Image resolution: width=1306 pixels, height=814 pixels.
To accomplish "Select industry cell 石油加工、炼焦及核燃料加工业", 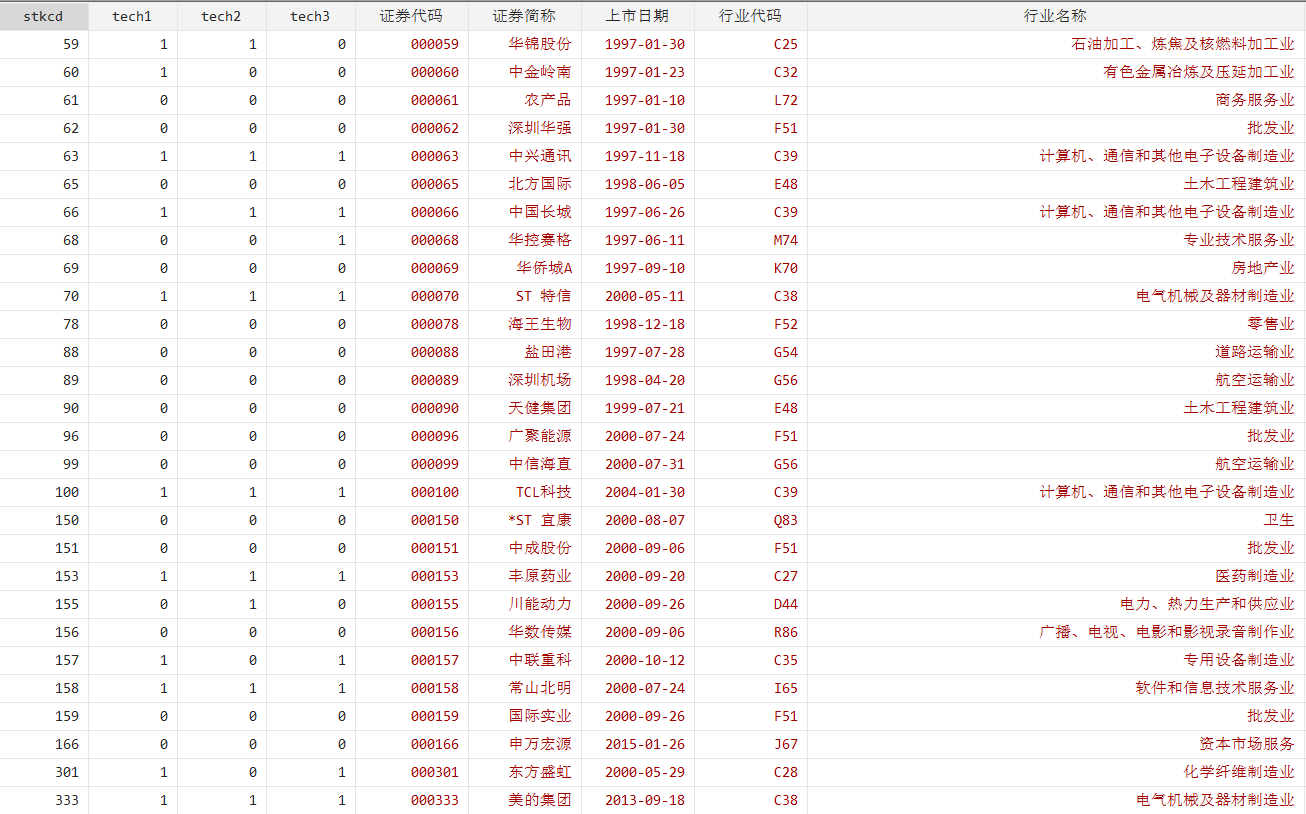I will [x=1182, y=44].
